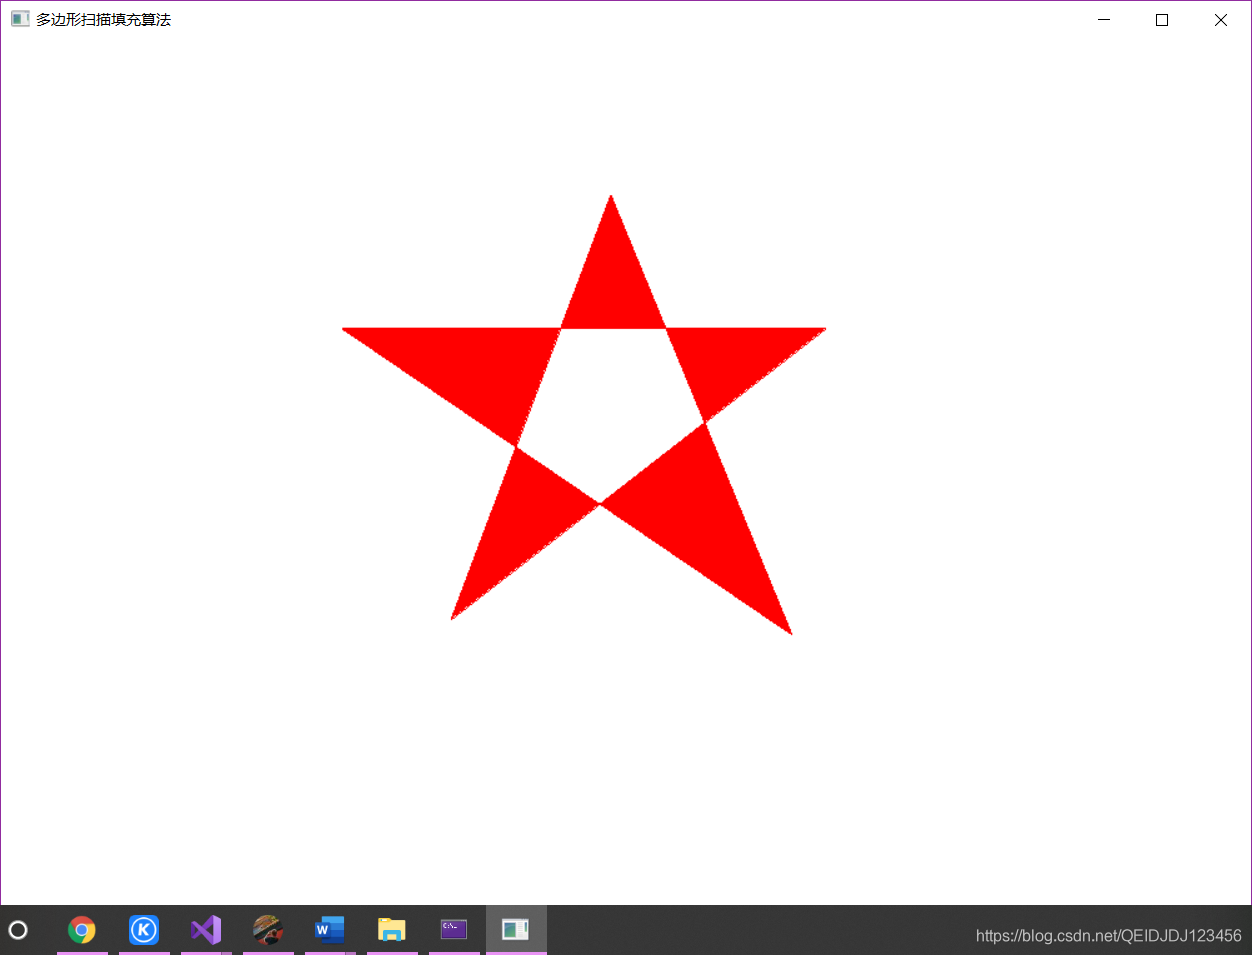1252x955 pixels.
Task: Open the blue K music app icon
Action: (x=144, y=930)
